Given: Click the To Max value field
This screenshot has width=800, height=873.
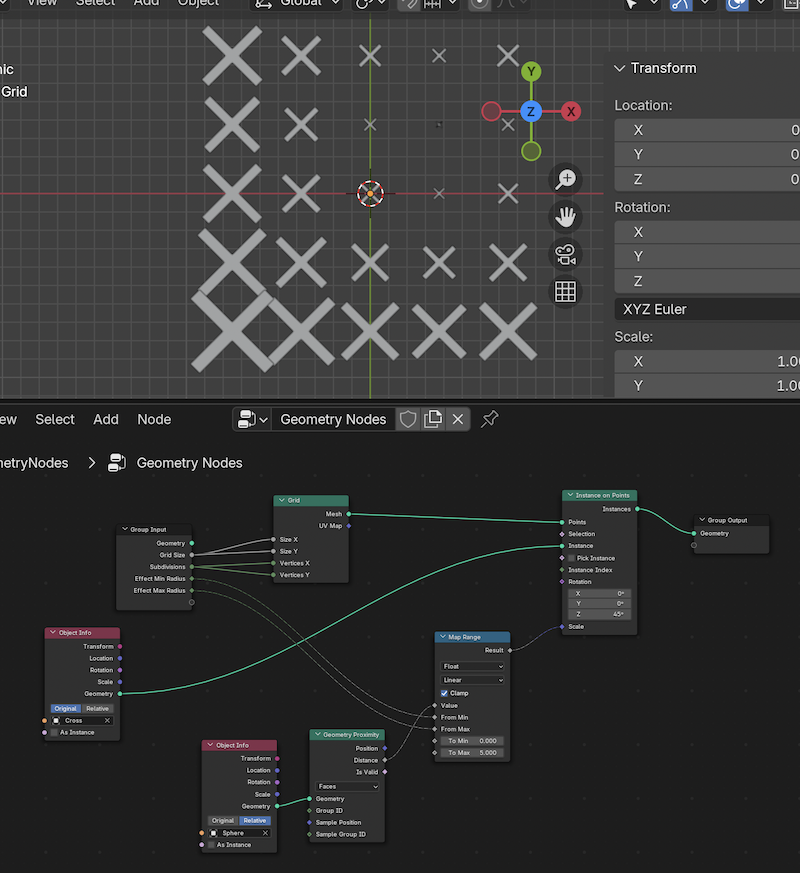Looking at the screenshot, I should (x=472, y=752).
